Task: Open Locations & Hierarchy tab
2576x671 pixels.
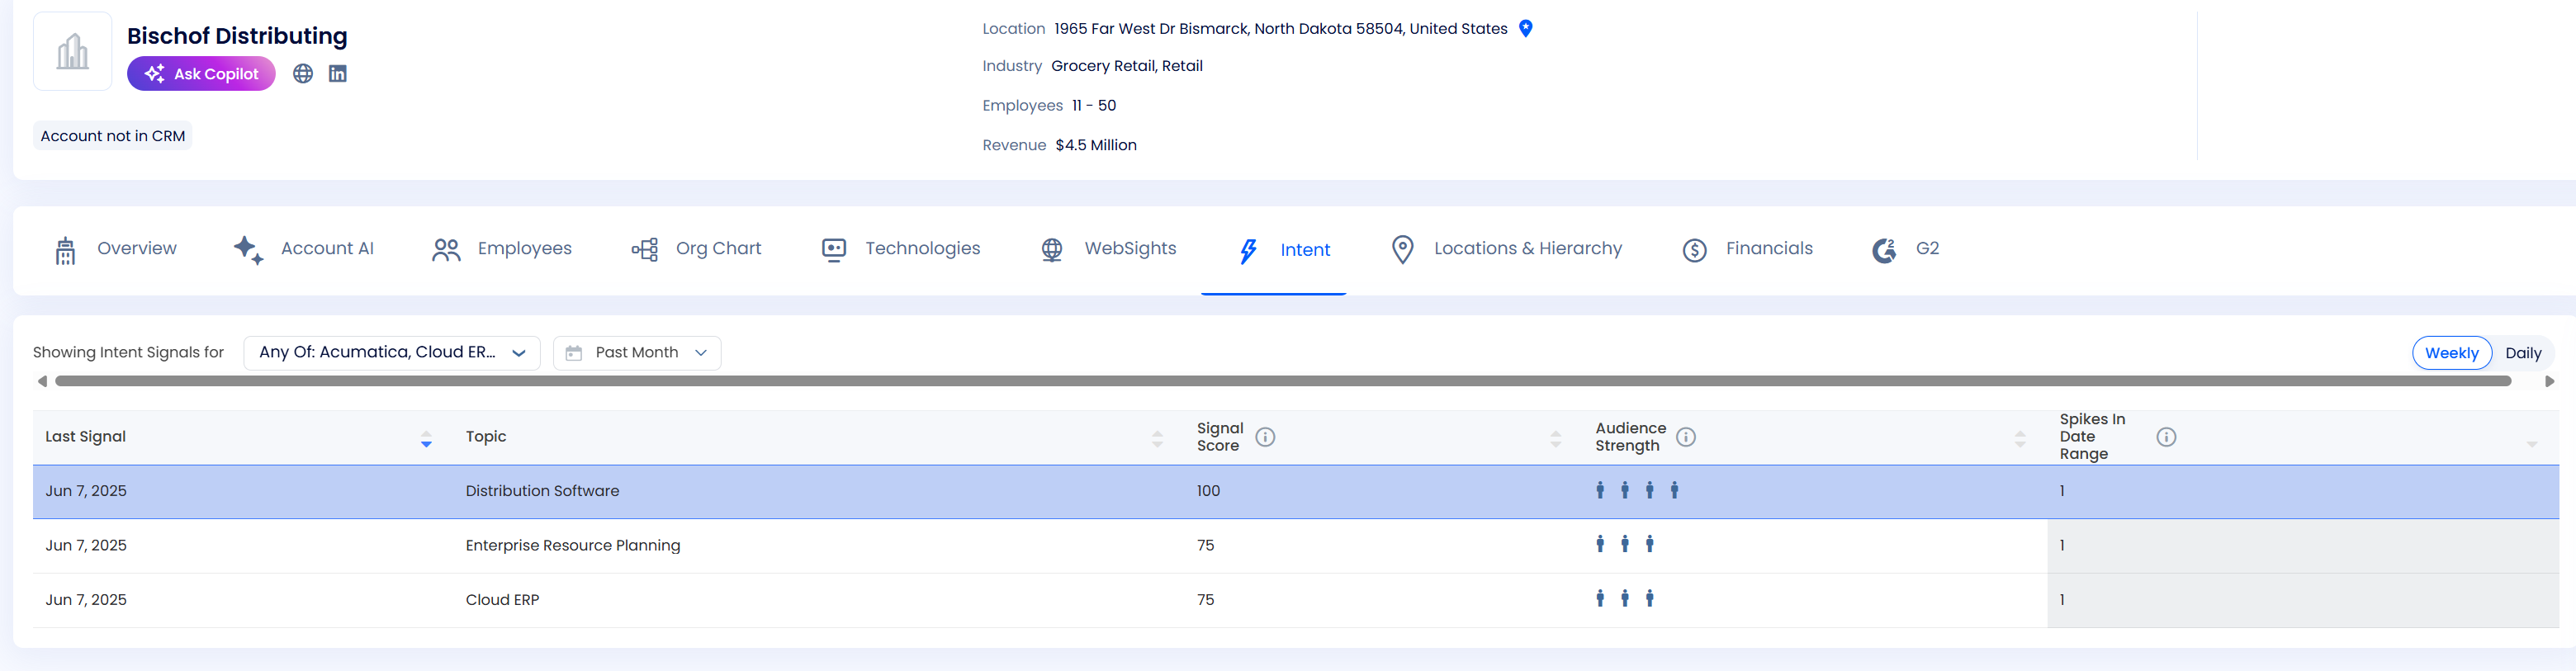Action: click(x=1506, y=249)
